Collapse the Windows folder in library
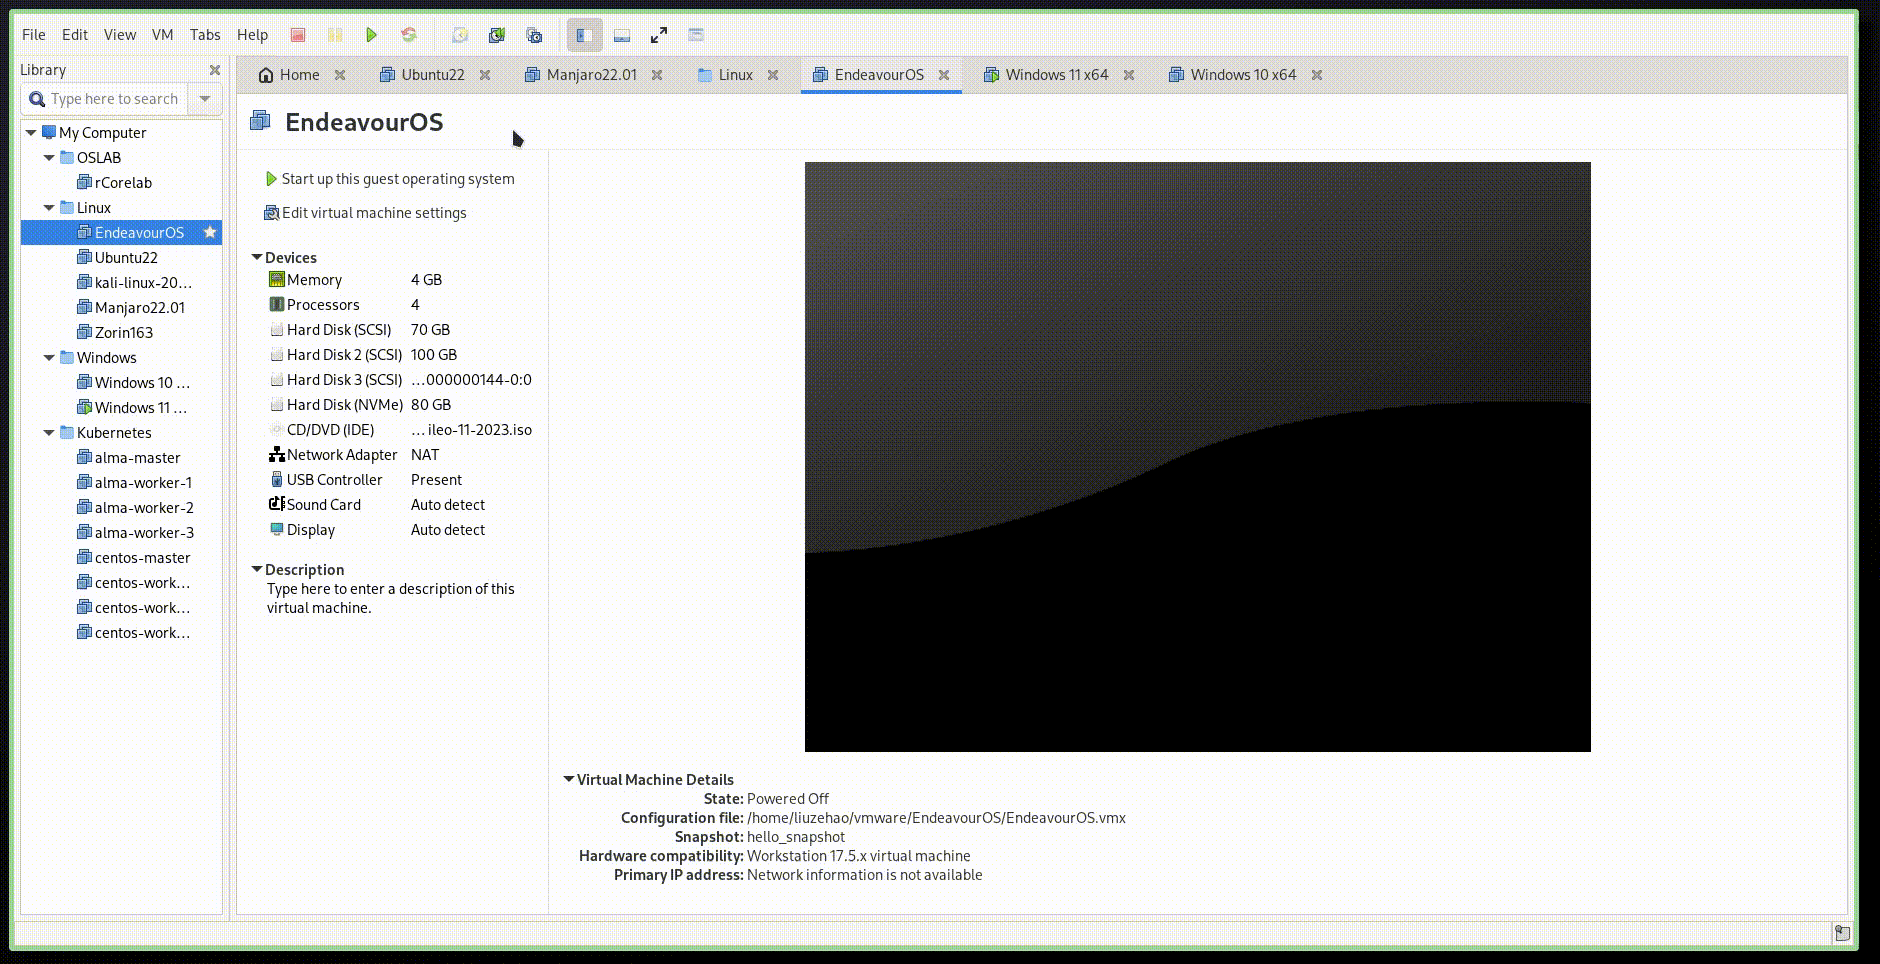1880x964 pixels. click(x=49, y=357)
